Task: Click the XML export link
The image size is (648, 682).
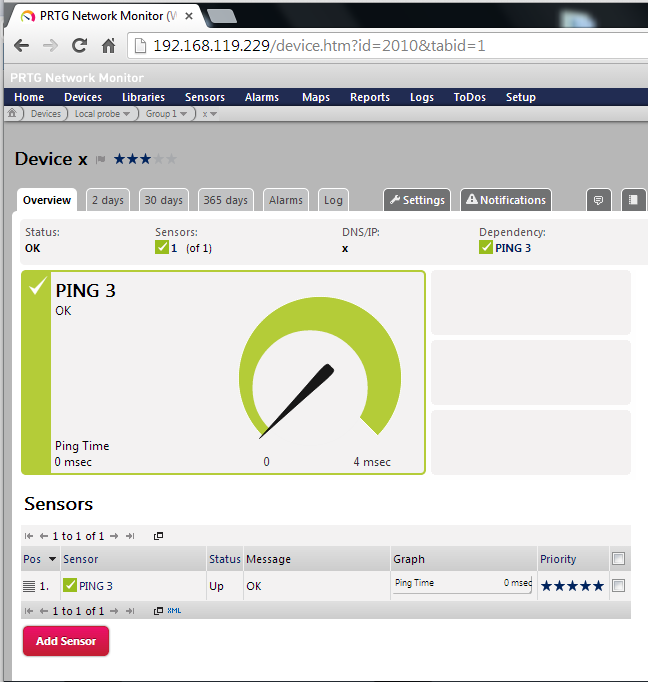Action: click(174, 611)
